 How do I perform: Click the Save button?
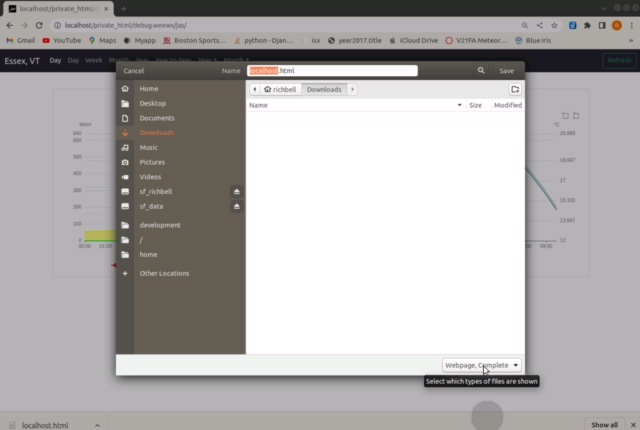pyautogui.click(x=506, y=71)
